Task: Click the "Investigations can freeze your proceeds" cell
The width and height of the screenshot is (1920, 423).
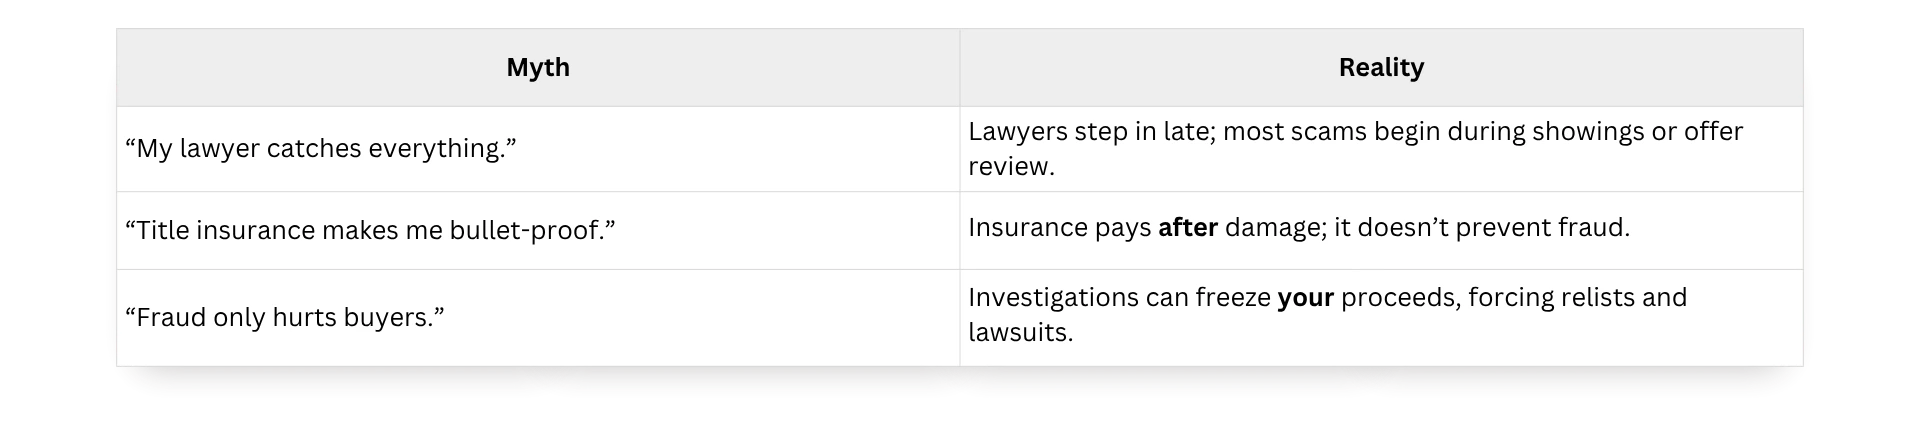Action: (x=1381, y=317)
